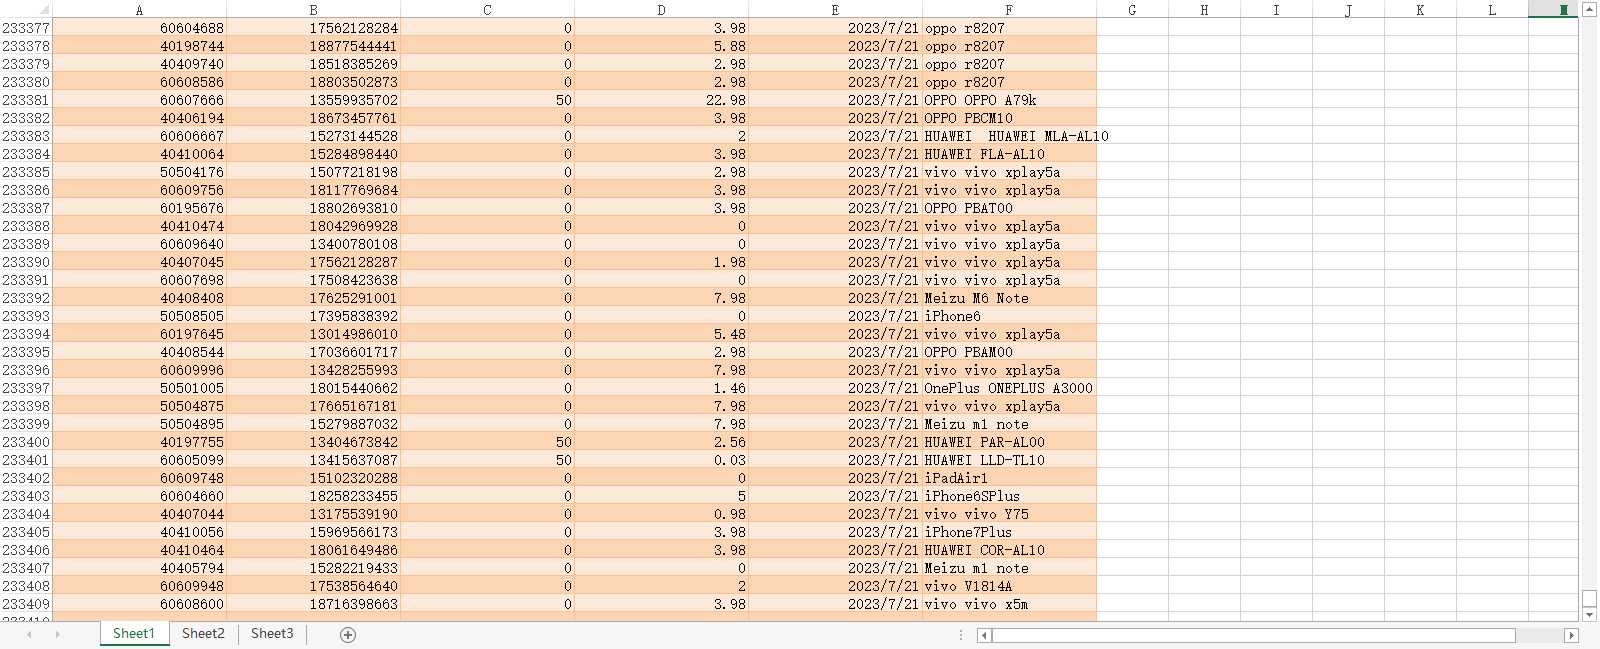Select column F header
The height and width of the screenshot is (649, 1600).
tap(1009, 10)
